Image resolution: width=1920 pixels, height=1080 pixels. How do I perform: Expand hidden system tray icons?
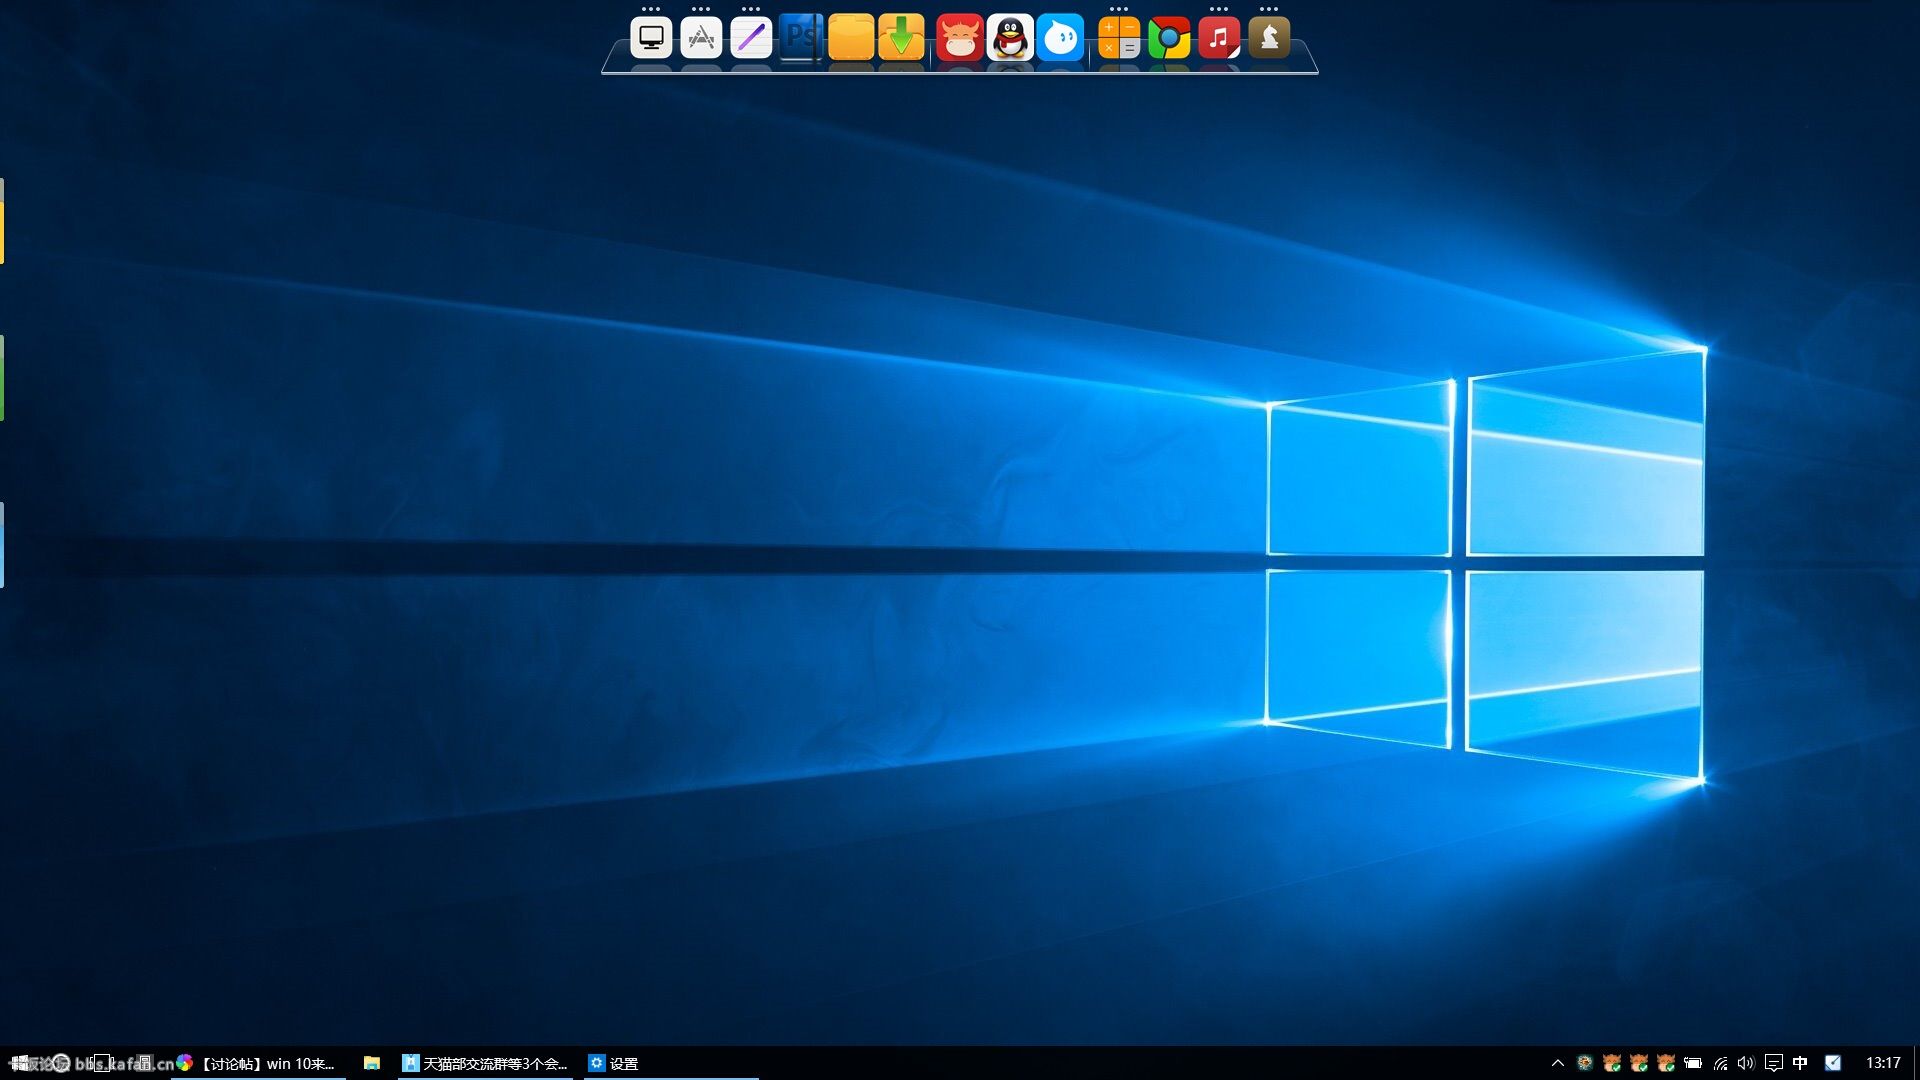[x=1557, y=1063]
